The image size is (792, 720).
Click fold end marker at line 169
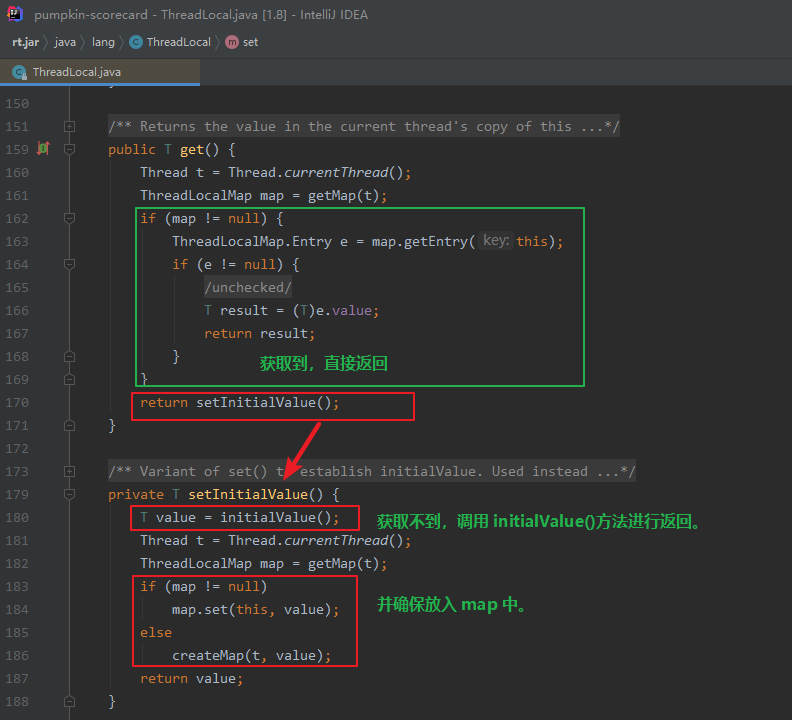(x=70, y=379)
